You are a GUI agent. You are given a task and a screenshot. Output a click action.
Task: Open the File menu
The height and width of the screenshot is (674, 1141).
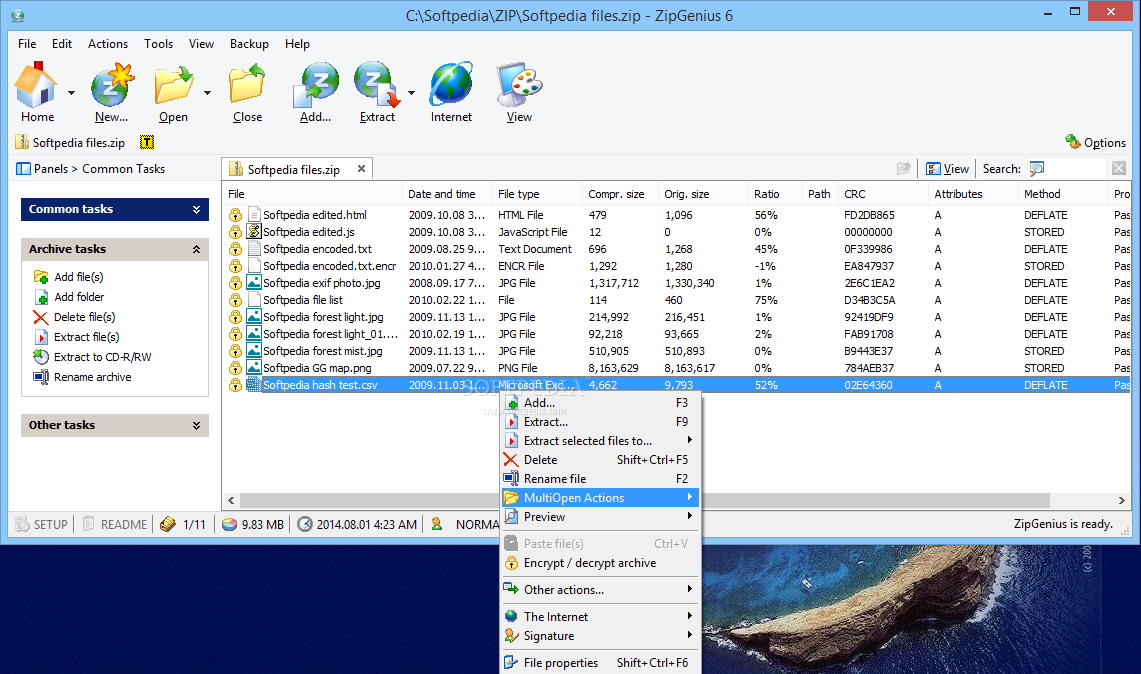pyautogui.click(x=27, y=44)
